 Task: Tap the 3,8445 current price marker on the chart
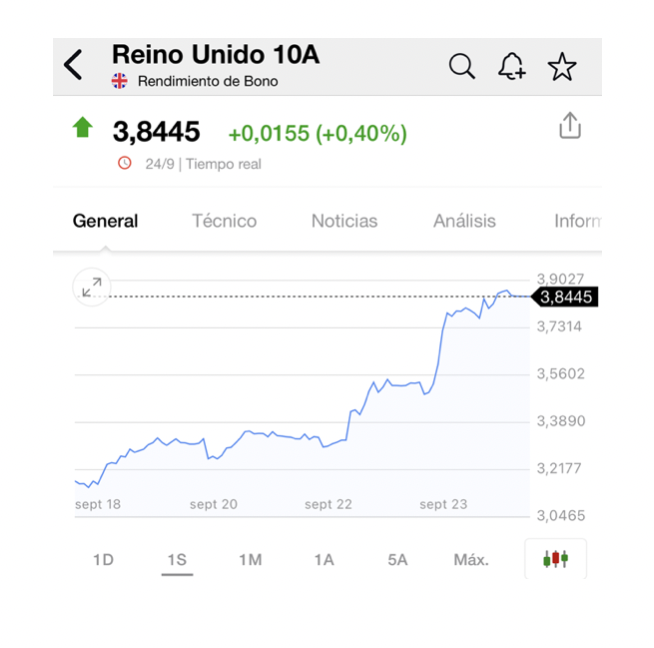pos(565,297)
